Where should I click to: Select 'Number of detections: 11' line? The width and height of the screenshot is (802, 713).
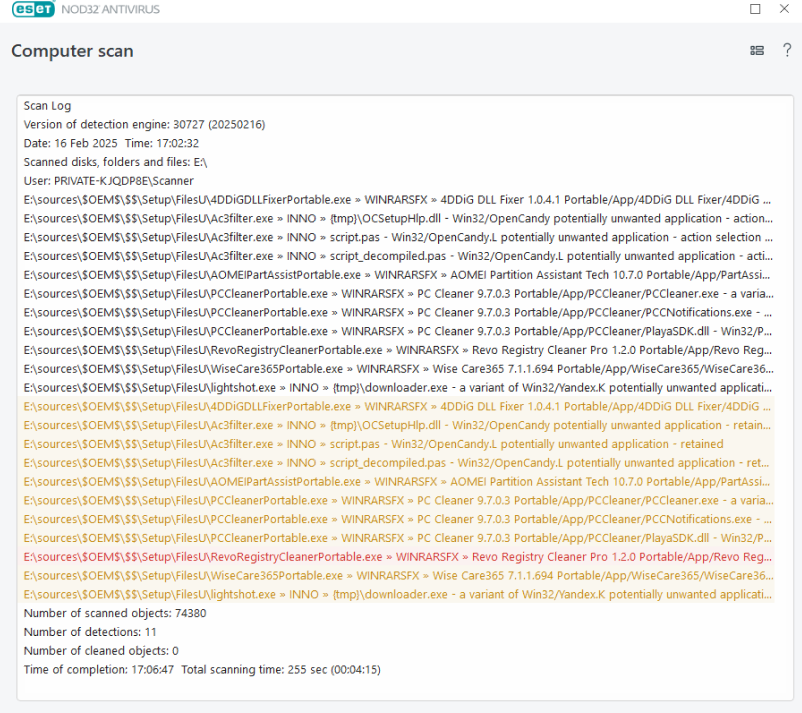(90, 632)
